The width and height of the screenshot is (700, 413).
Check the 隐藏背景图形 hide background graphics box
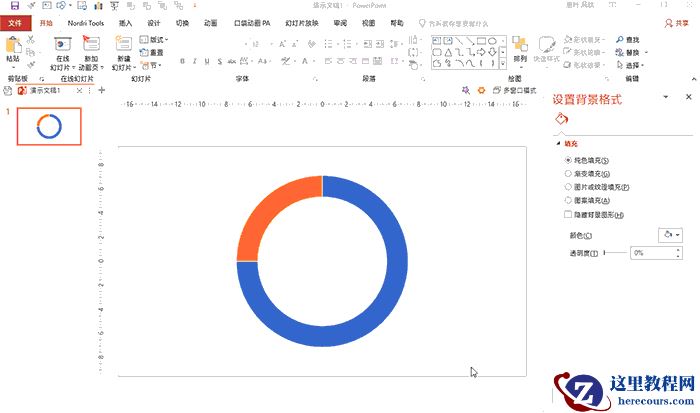point(568,214)
